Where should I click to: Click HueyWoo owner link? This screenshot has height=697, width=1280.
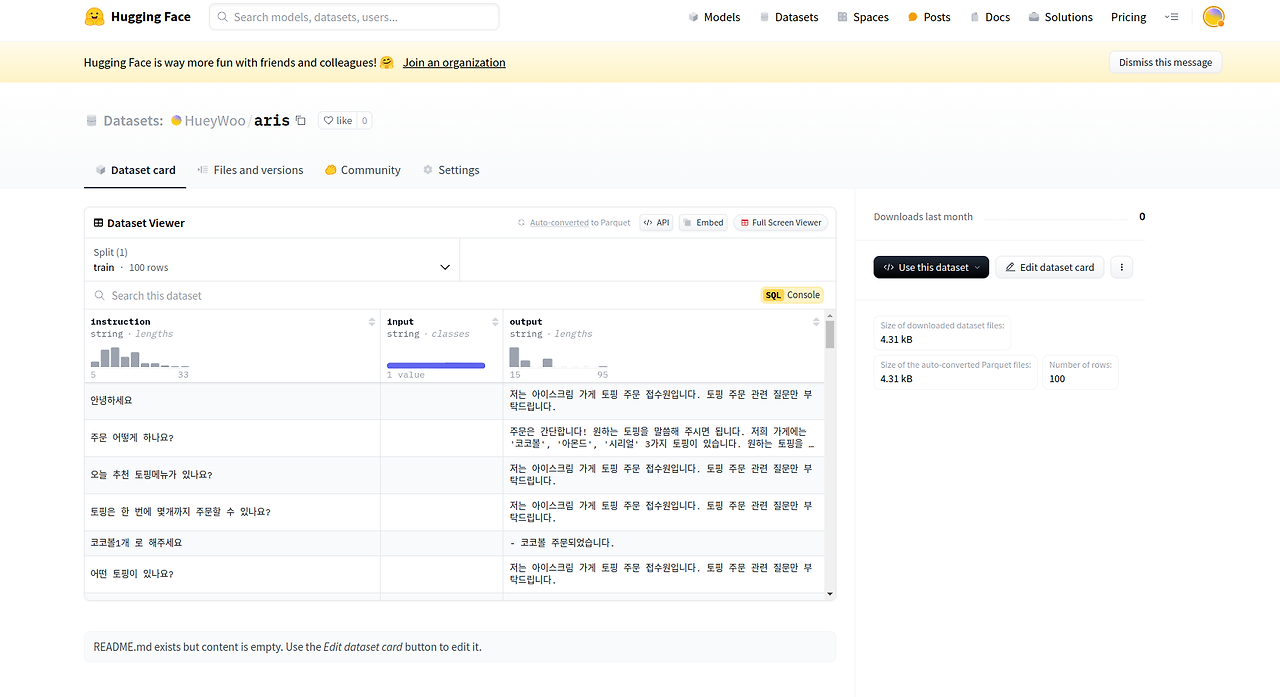[215, 121]
